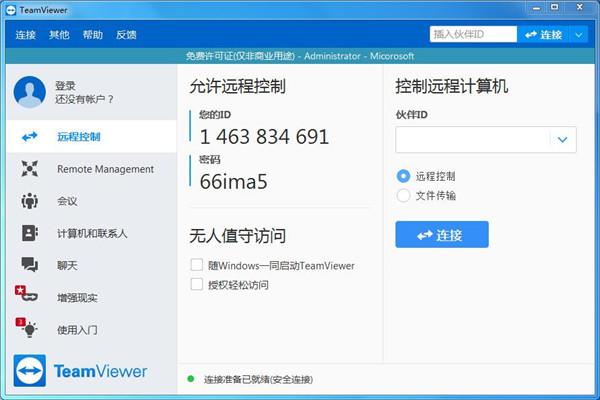Screen dimensions: 600x400
Task: Open 计算机和联系人 section
Action: click(91, 233)
